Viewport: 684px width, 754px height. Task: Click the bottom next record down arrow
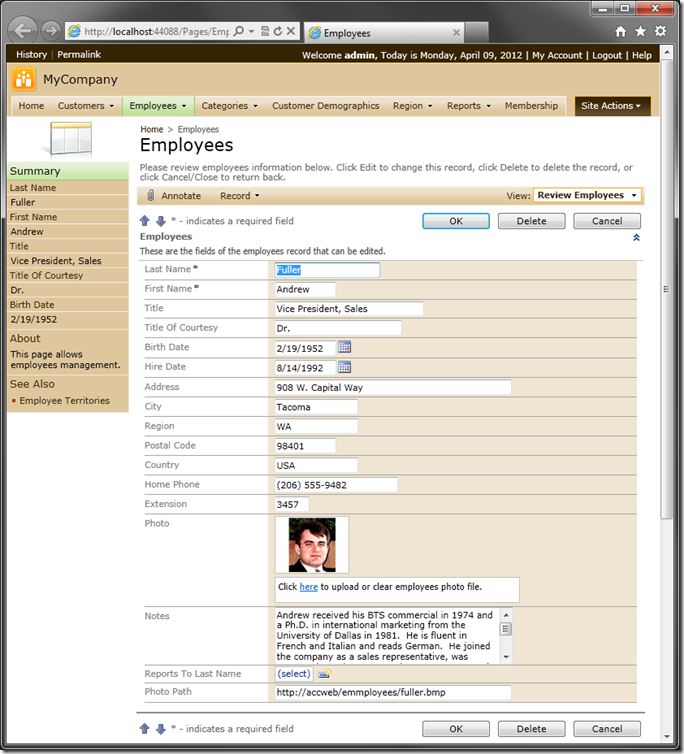click(x=161, y=729)
